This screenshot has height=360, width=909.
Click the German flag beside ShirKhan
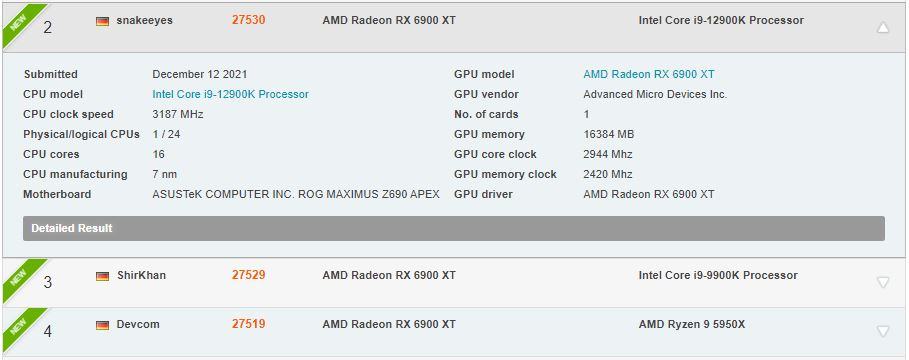pyautogui.click(x=103, y=277)
